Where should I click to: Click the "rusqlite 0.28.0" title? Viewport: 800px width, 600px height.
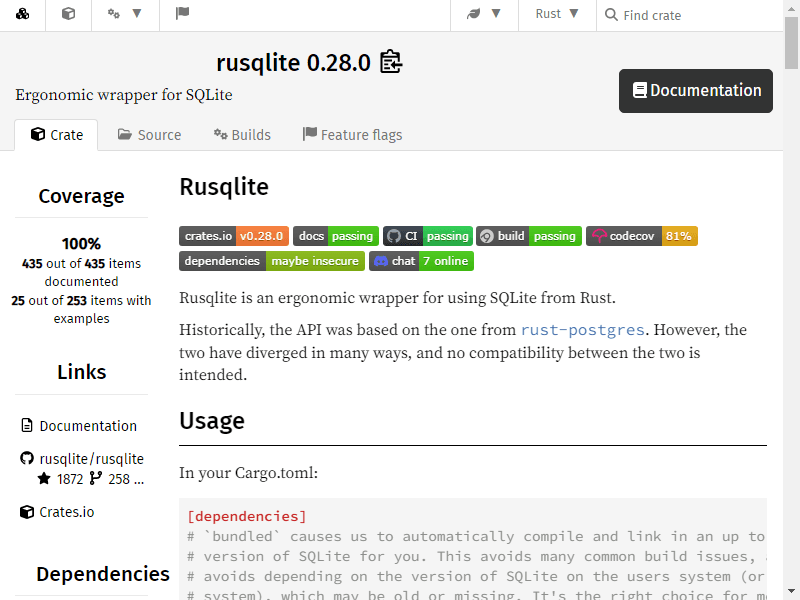(x=293, y=63)
